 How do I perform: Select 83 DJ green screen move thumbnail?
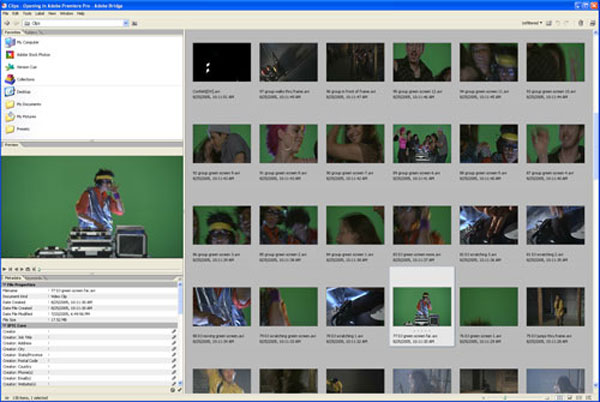[422, 225]
